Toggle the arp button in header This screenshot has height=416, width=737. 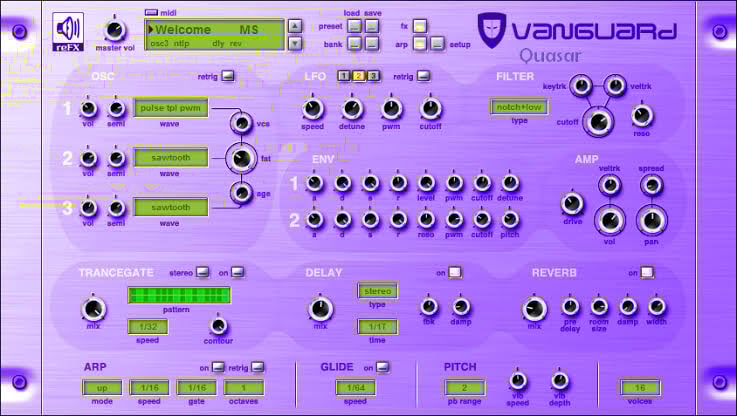click(x=420, y=44)
